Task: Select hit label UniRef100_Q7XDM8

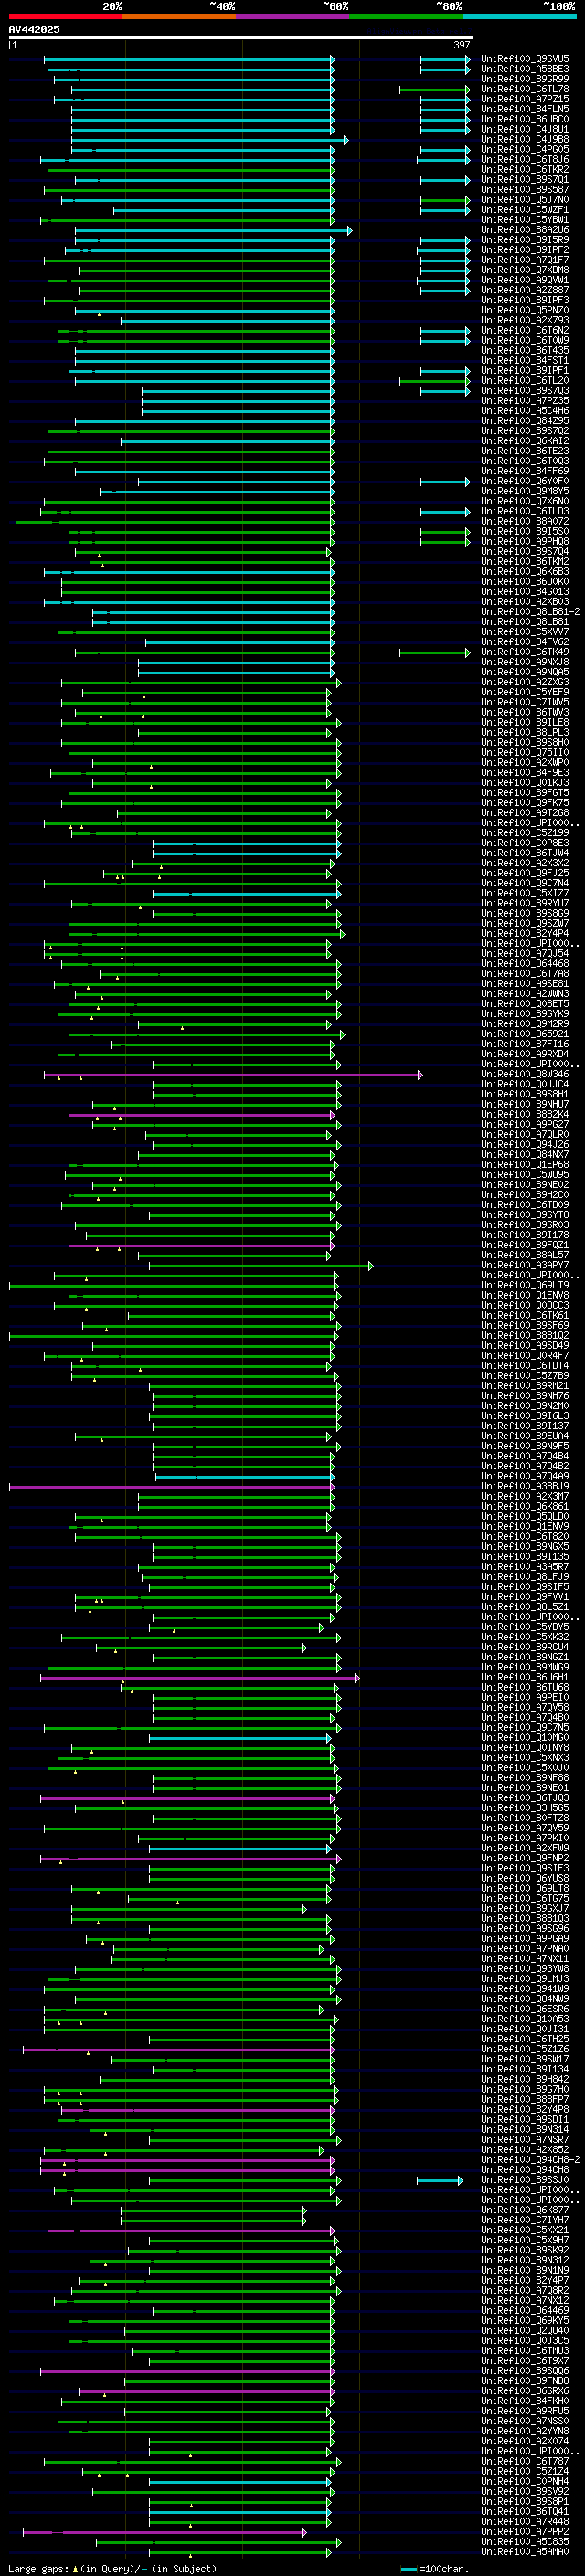Action: coord(525,270)
